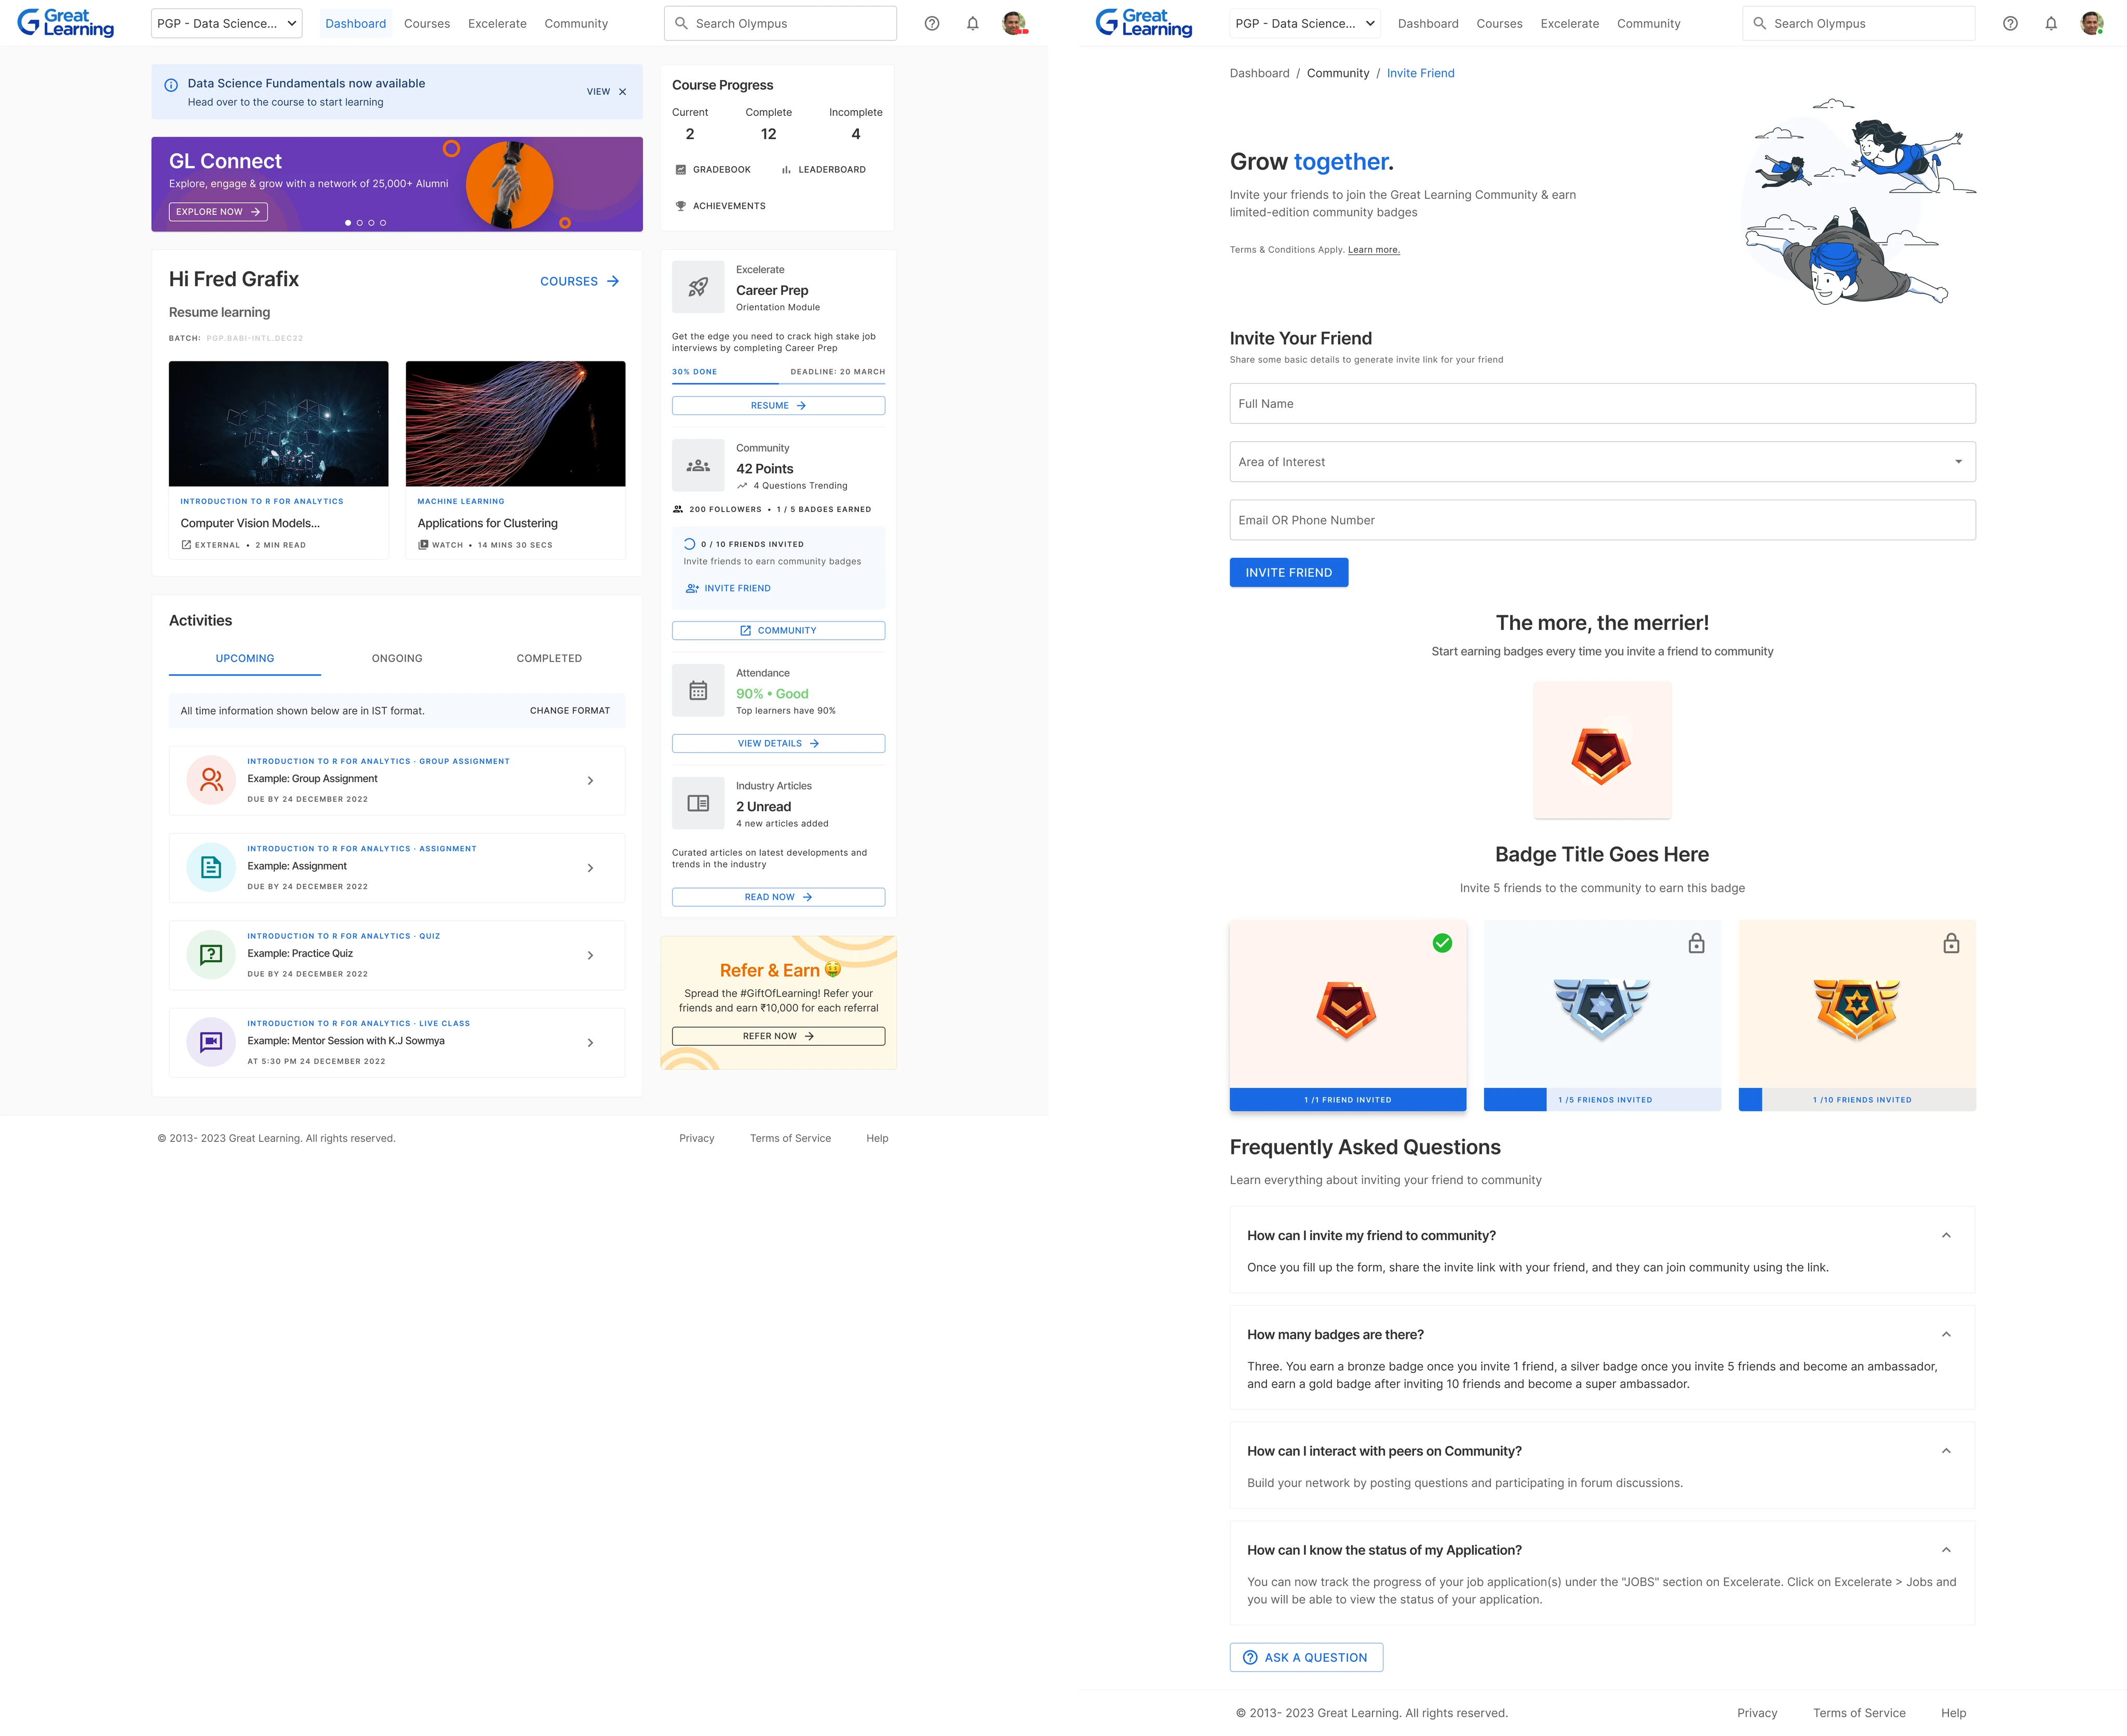The image size is (2127, 1736).
Task: Click the Career Prep progress bar
Action: click(778, 383)
